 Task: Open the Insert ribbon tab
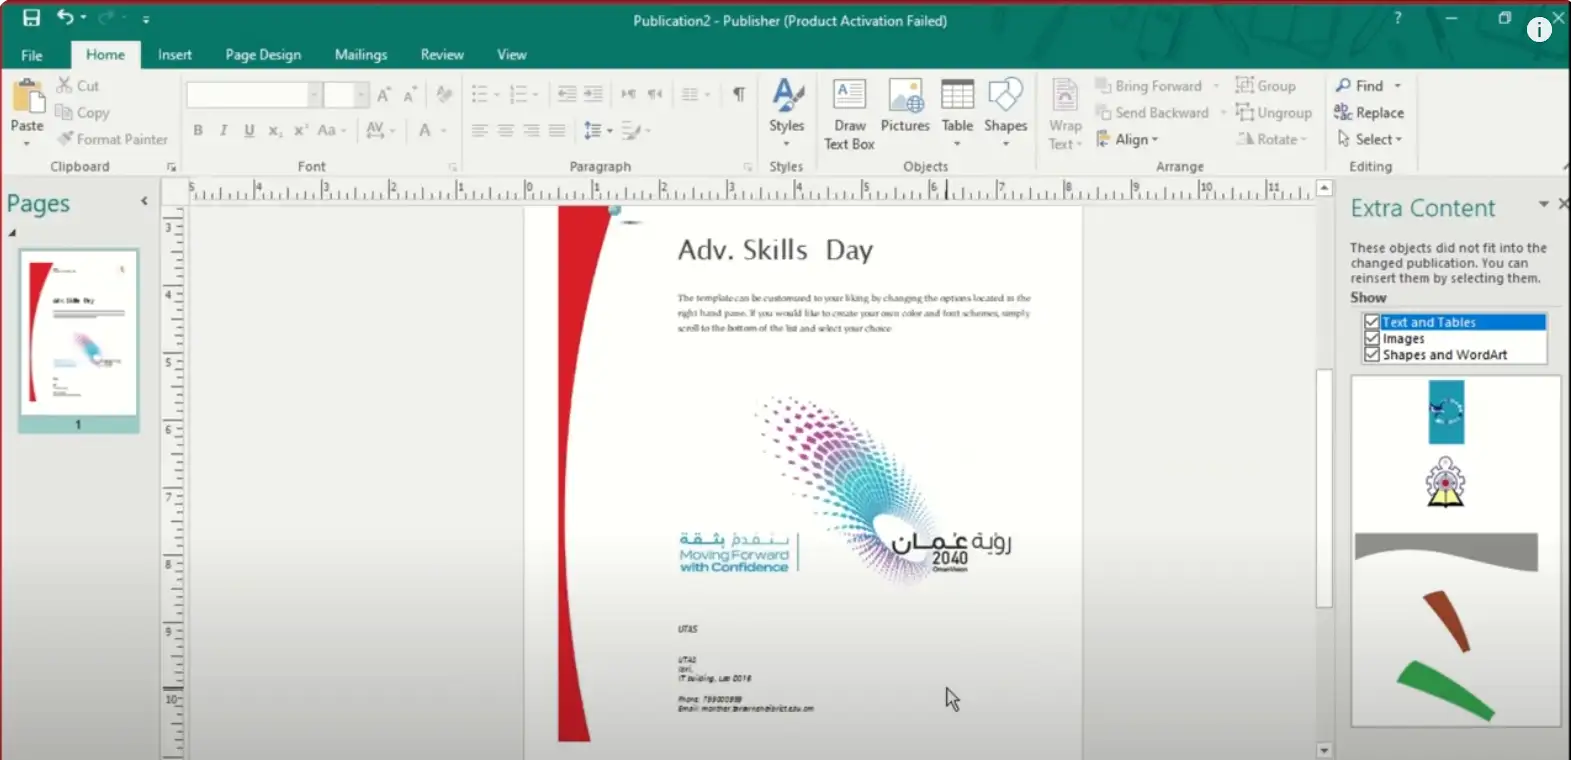(174, 55)
